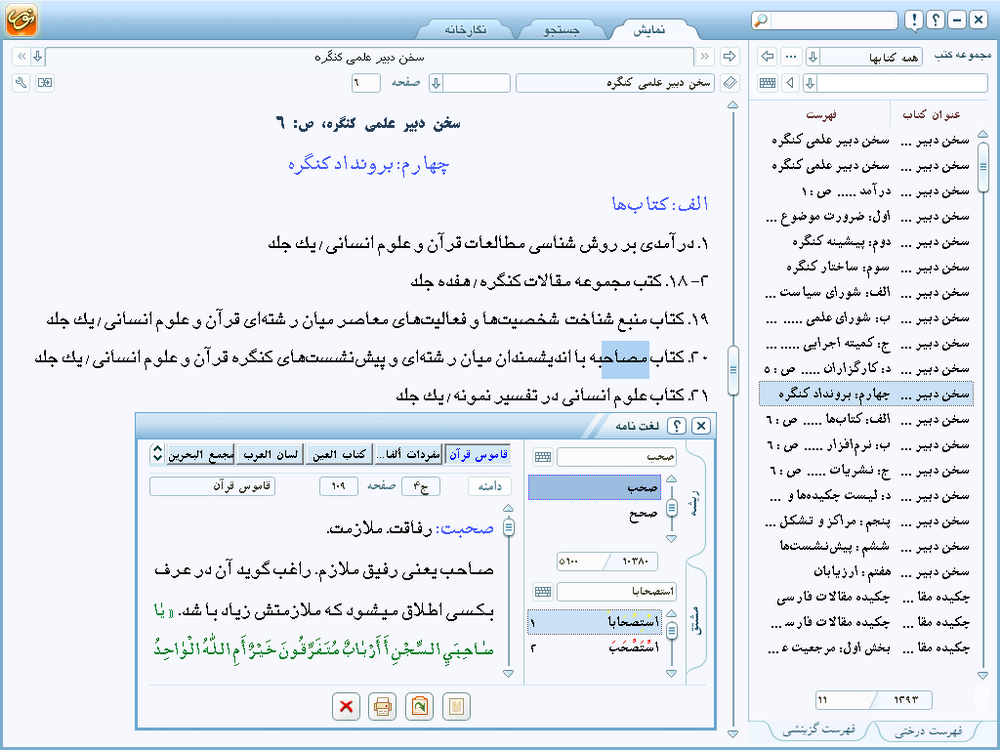Click the help icon in لغت نامه panel
Screen dimensions: 1000x750
(x=676, y=425)
